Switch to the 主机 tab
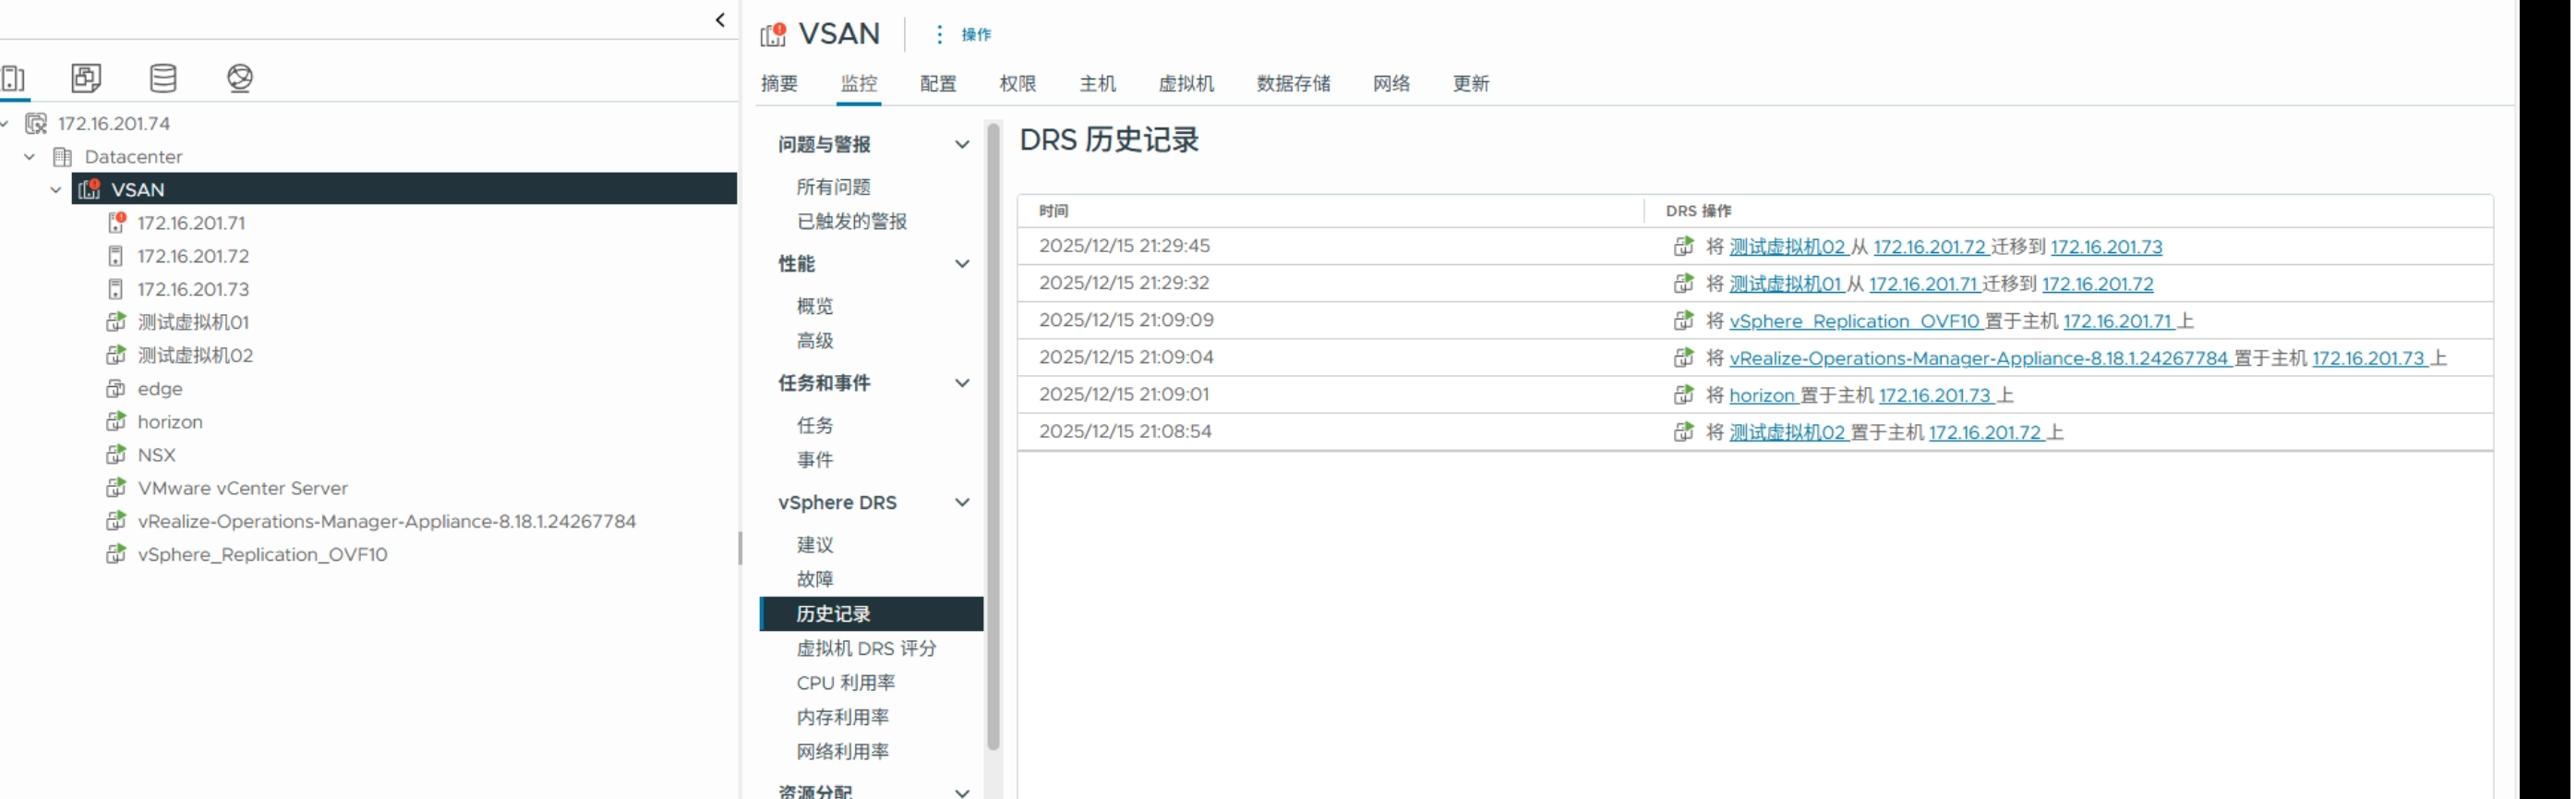 (1098, 83)
